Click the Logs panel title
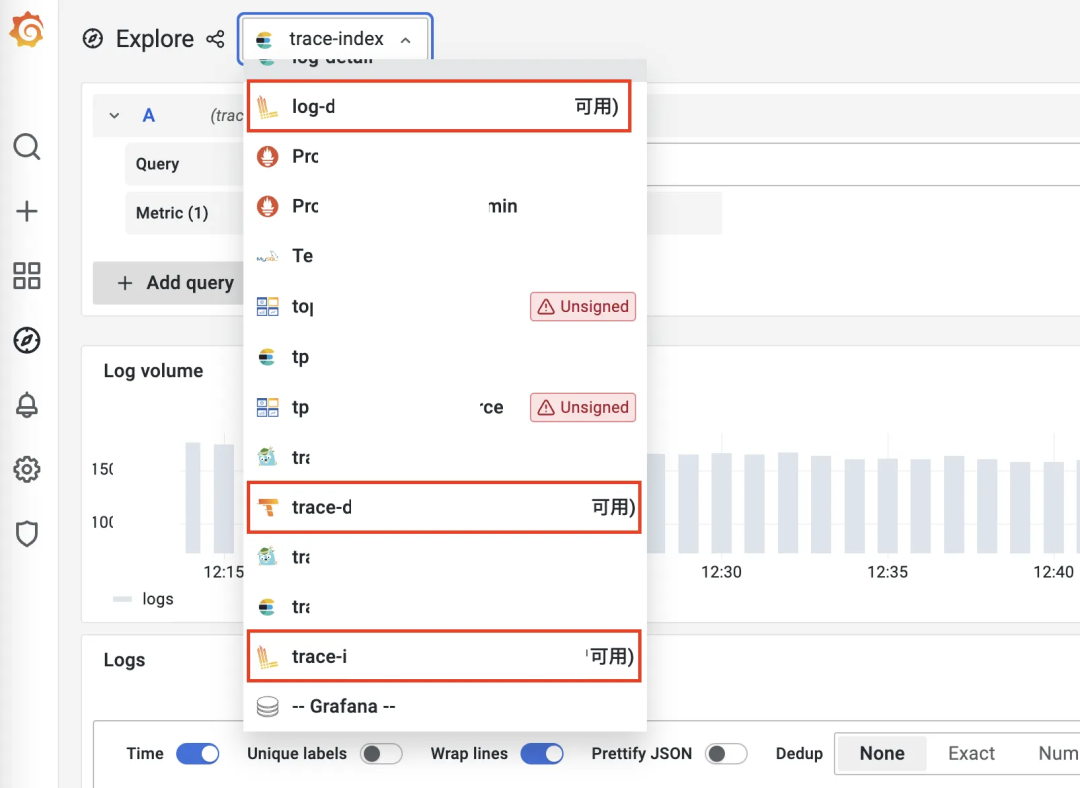 click(x=125, y=660)
